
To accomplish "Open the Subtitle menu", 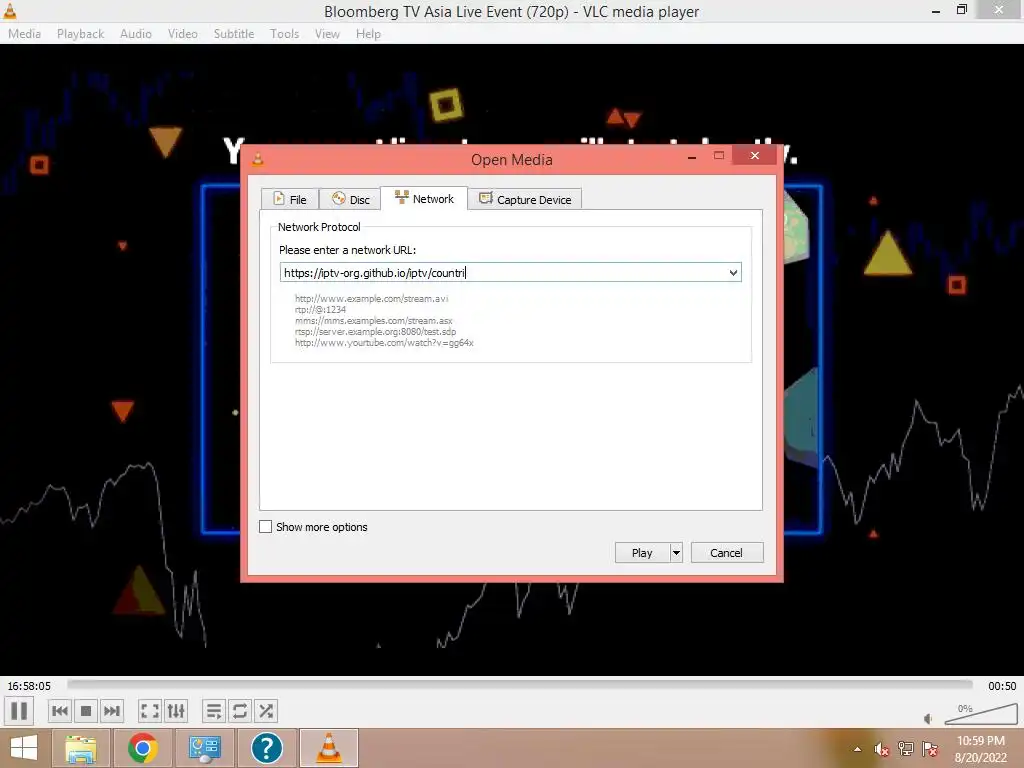I will coord(234,34).
